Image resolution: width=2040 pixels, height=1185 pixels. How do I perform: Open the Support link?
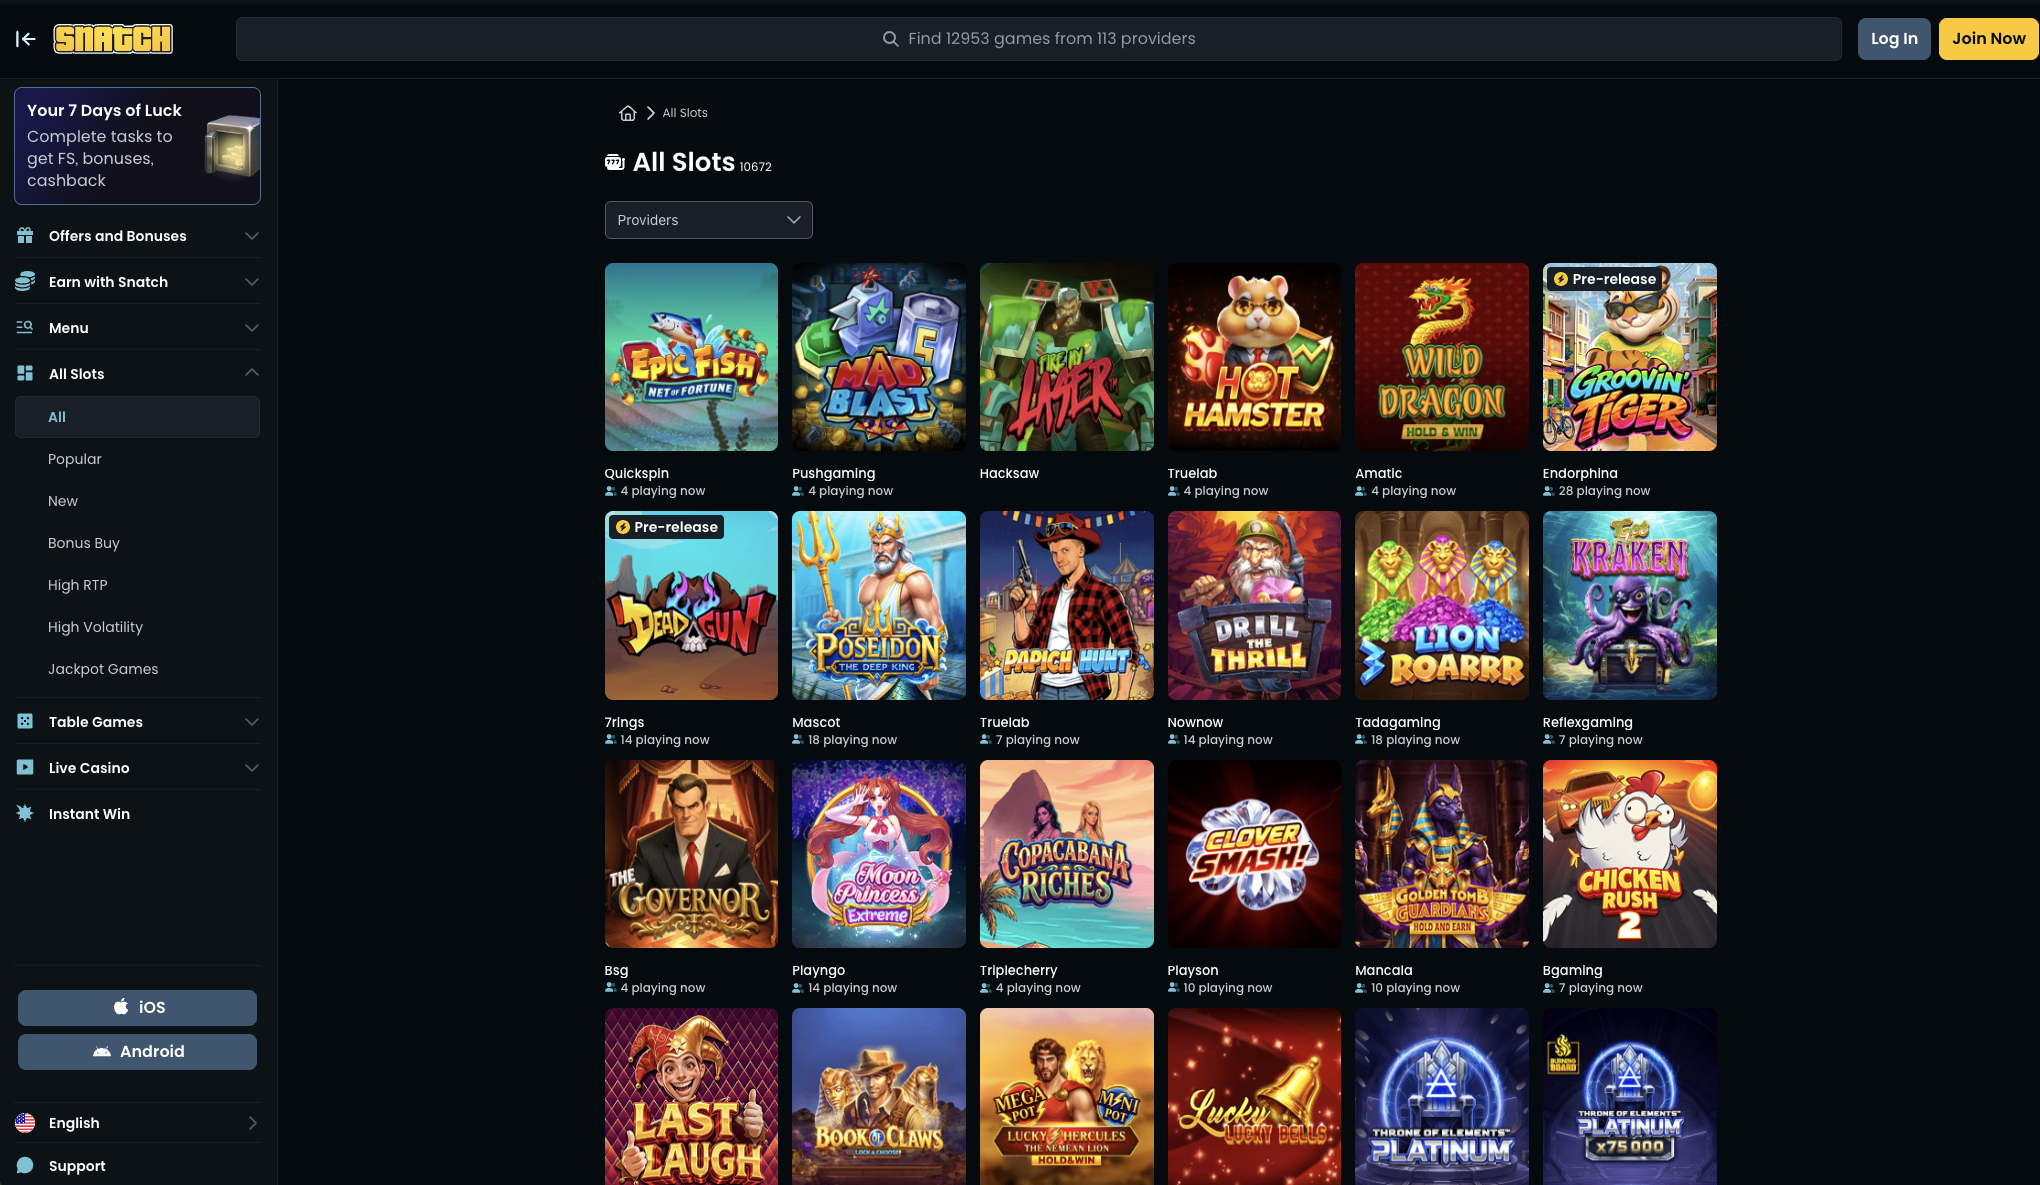[x=77, y=1166]
